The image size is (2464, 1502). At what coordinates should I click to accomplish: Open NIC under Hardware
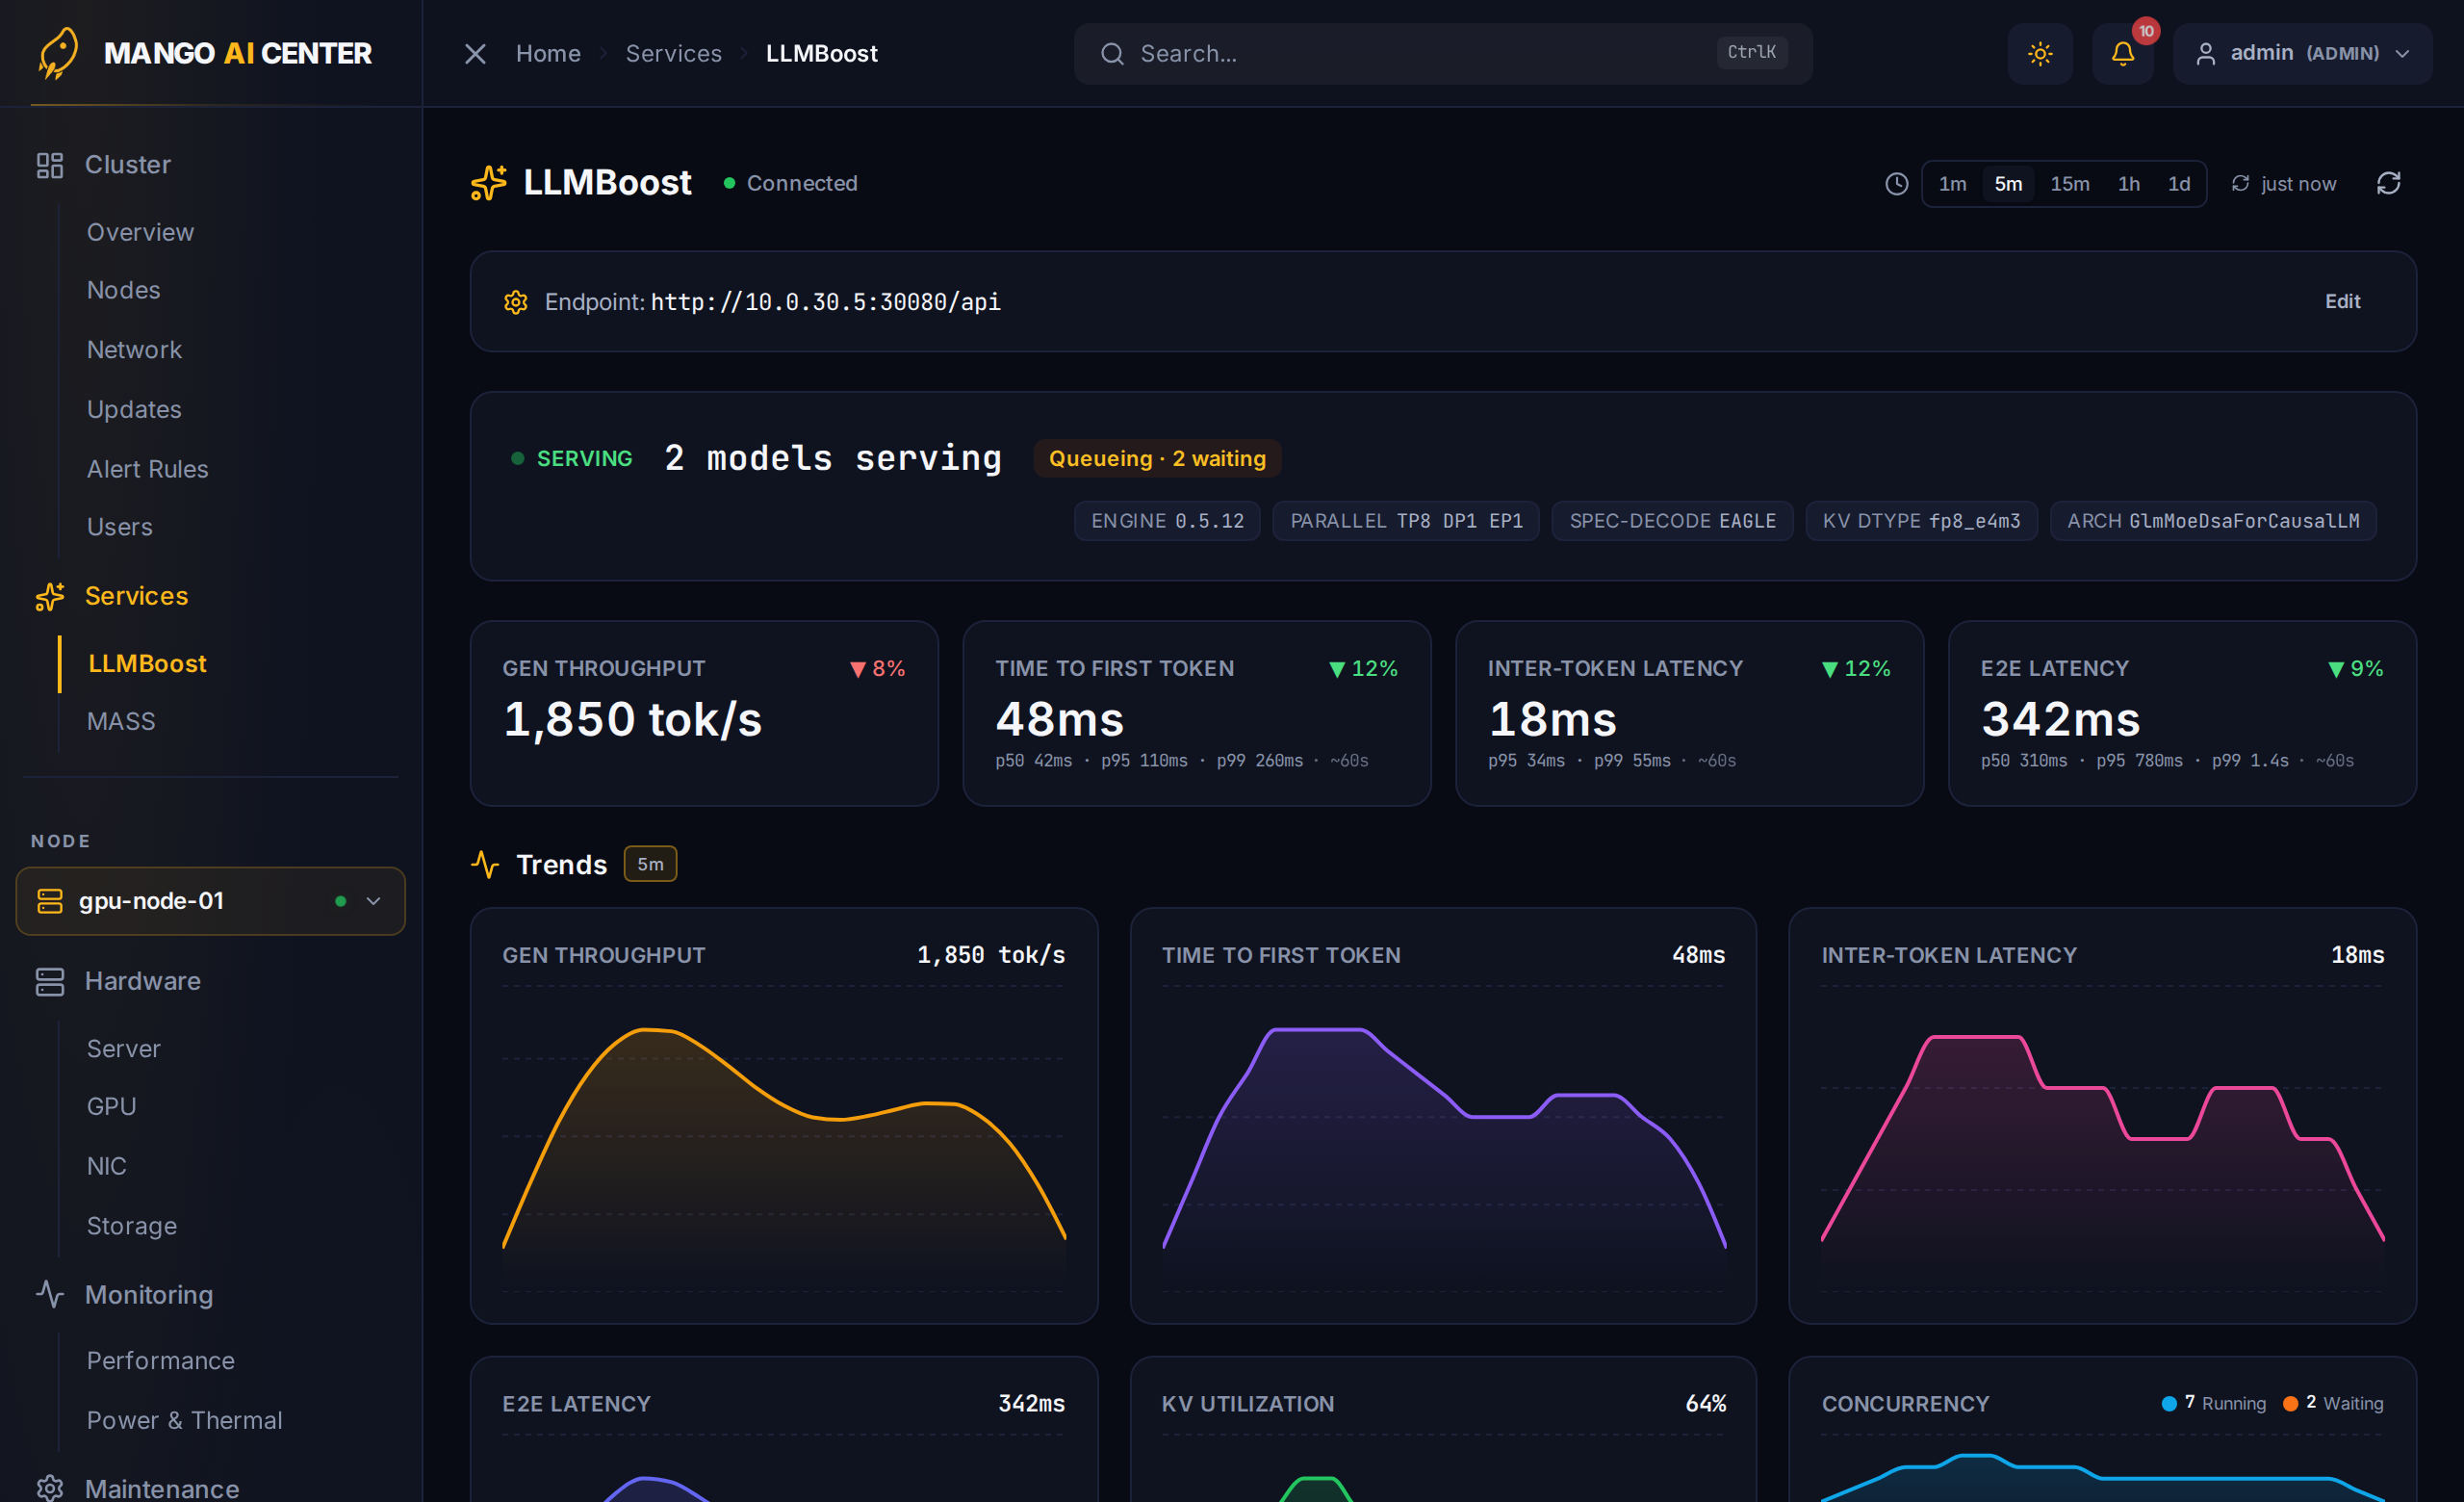click(106, 1166)
